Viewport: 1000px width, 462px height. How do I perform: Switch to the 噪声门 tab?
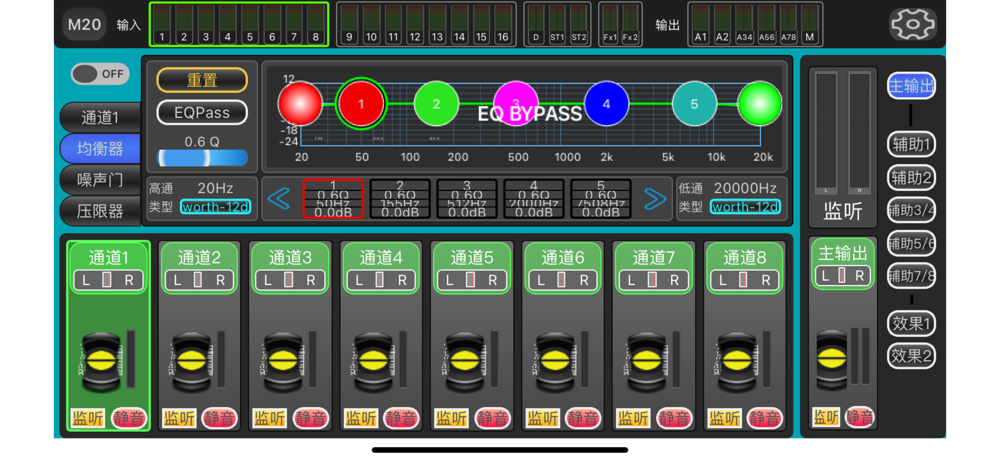[x=100, y=179]
